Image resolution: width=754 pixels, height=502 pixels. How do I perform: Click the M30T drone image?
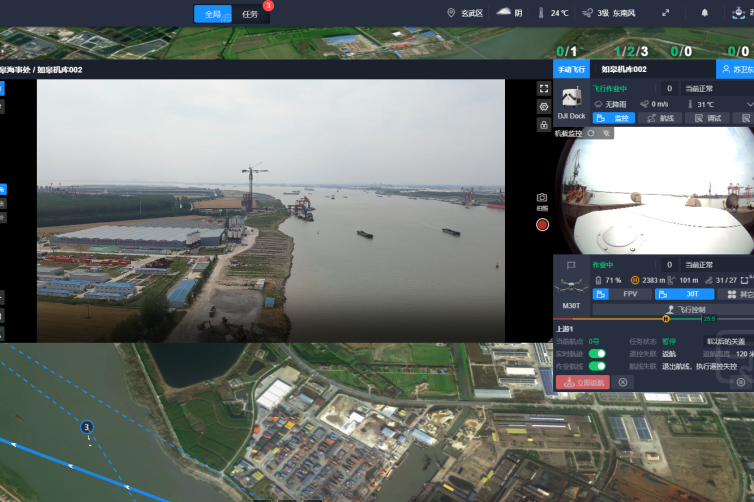(571, 286)
